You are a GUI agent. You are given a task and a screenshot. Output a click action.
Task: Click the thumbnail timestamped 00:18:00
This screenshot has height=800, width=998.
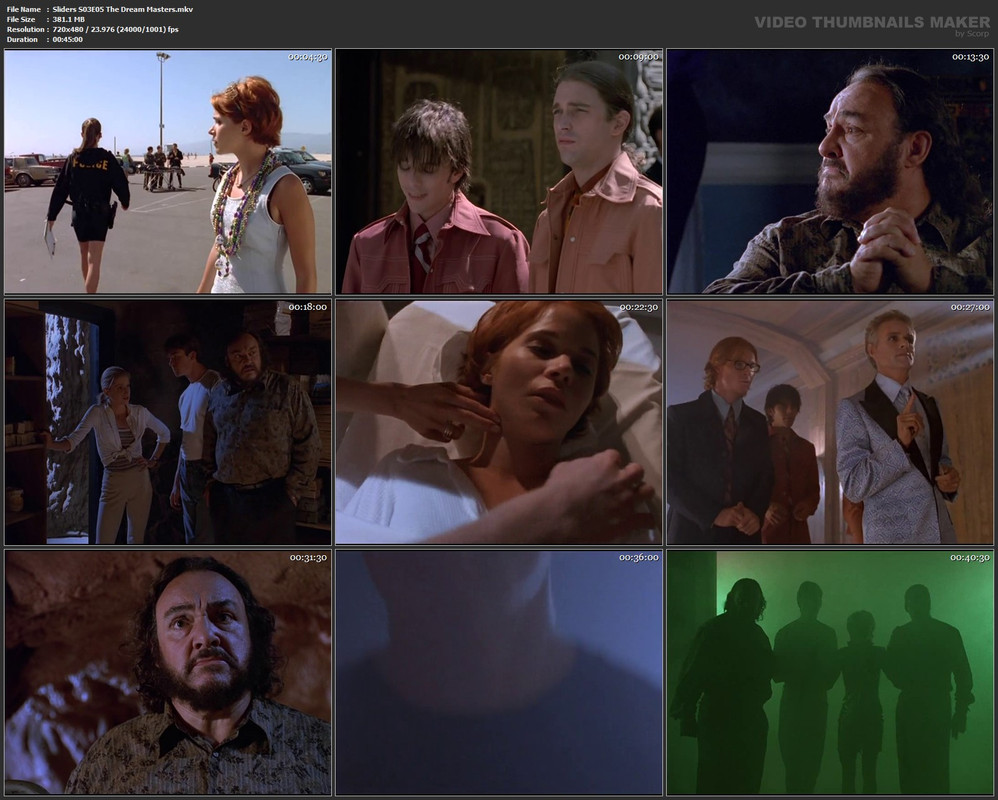(168, 422)
